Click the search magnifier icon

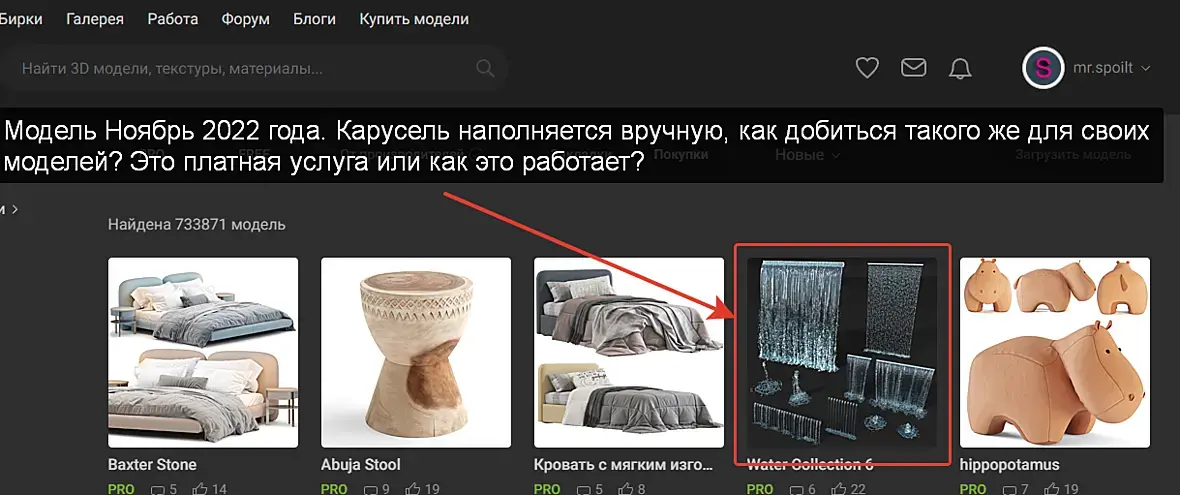(x=485, y=68)
